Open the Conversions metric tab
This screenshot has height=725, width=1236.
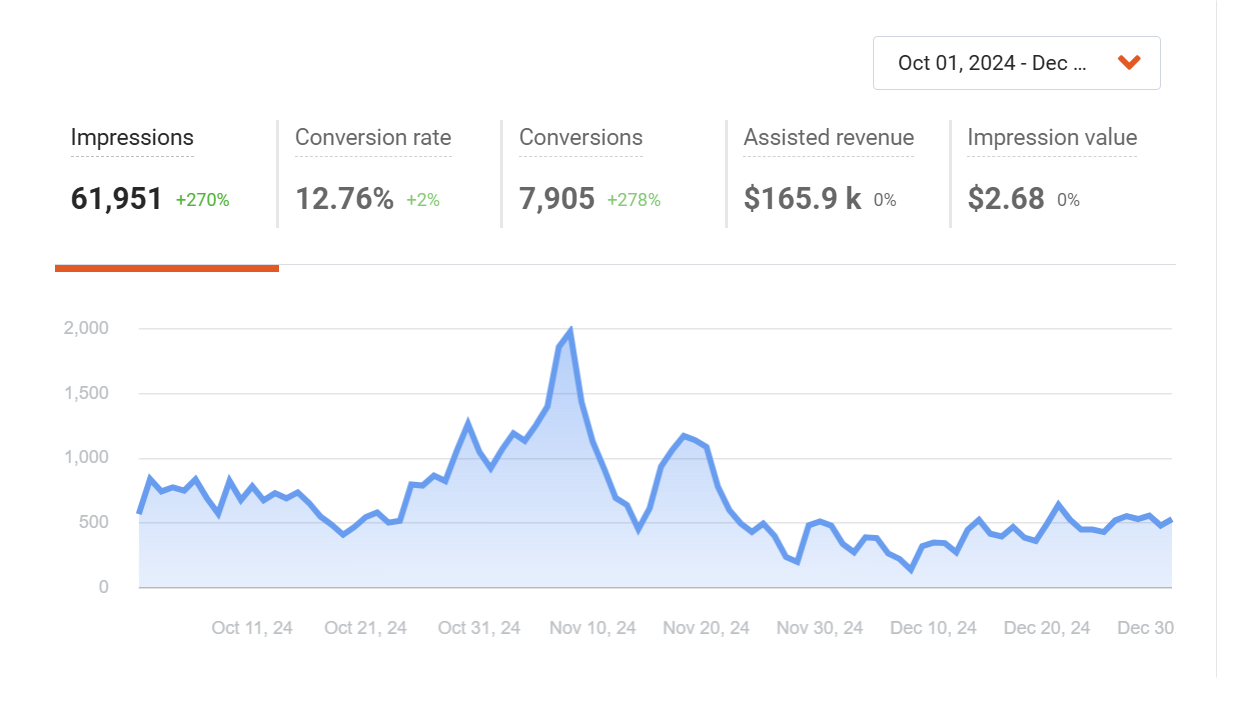click(x=580, y=138)
